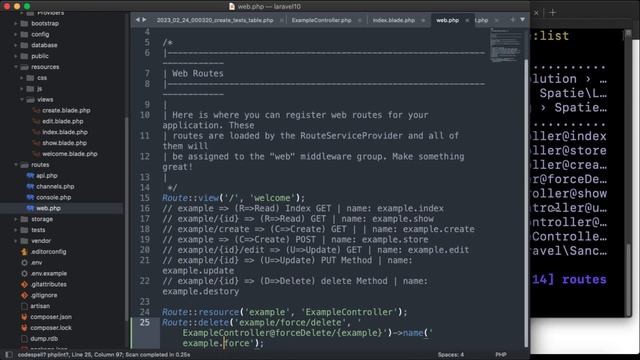Click the .gitattributes git icon
This screenshot has height=360, width=640.
tap(24, 284)
